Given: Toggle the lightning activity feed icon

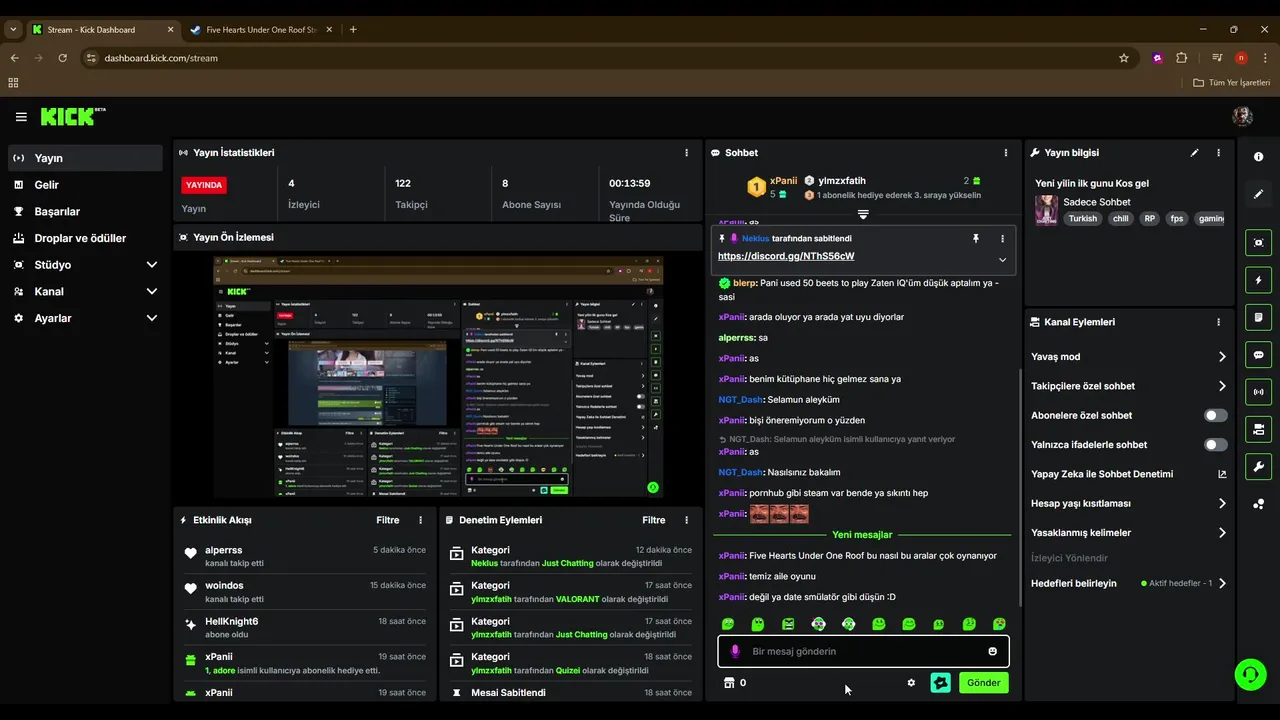Looking at the screenshot, I should [1258, 280].
